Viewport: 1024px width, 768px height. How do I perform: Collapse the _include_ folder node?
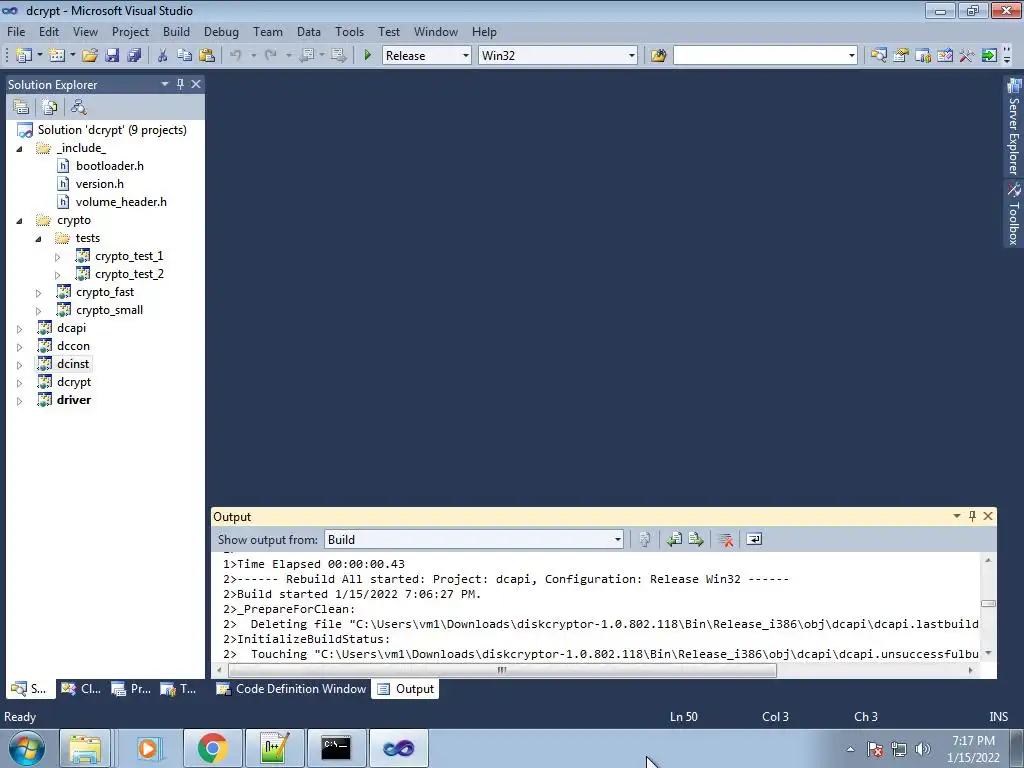coord(19,149)
